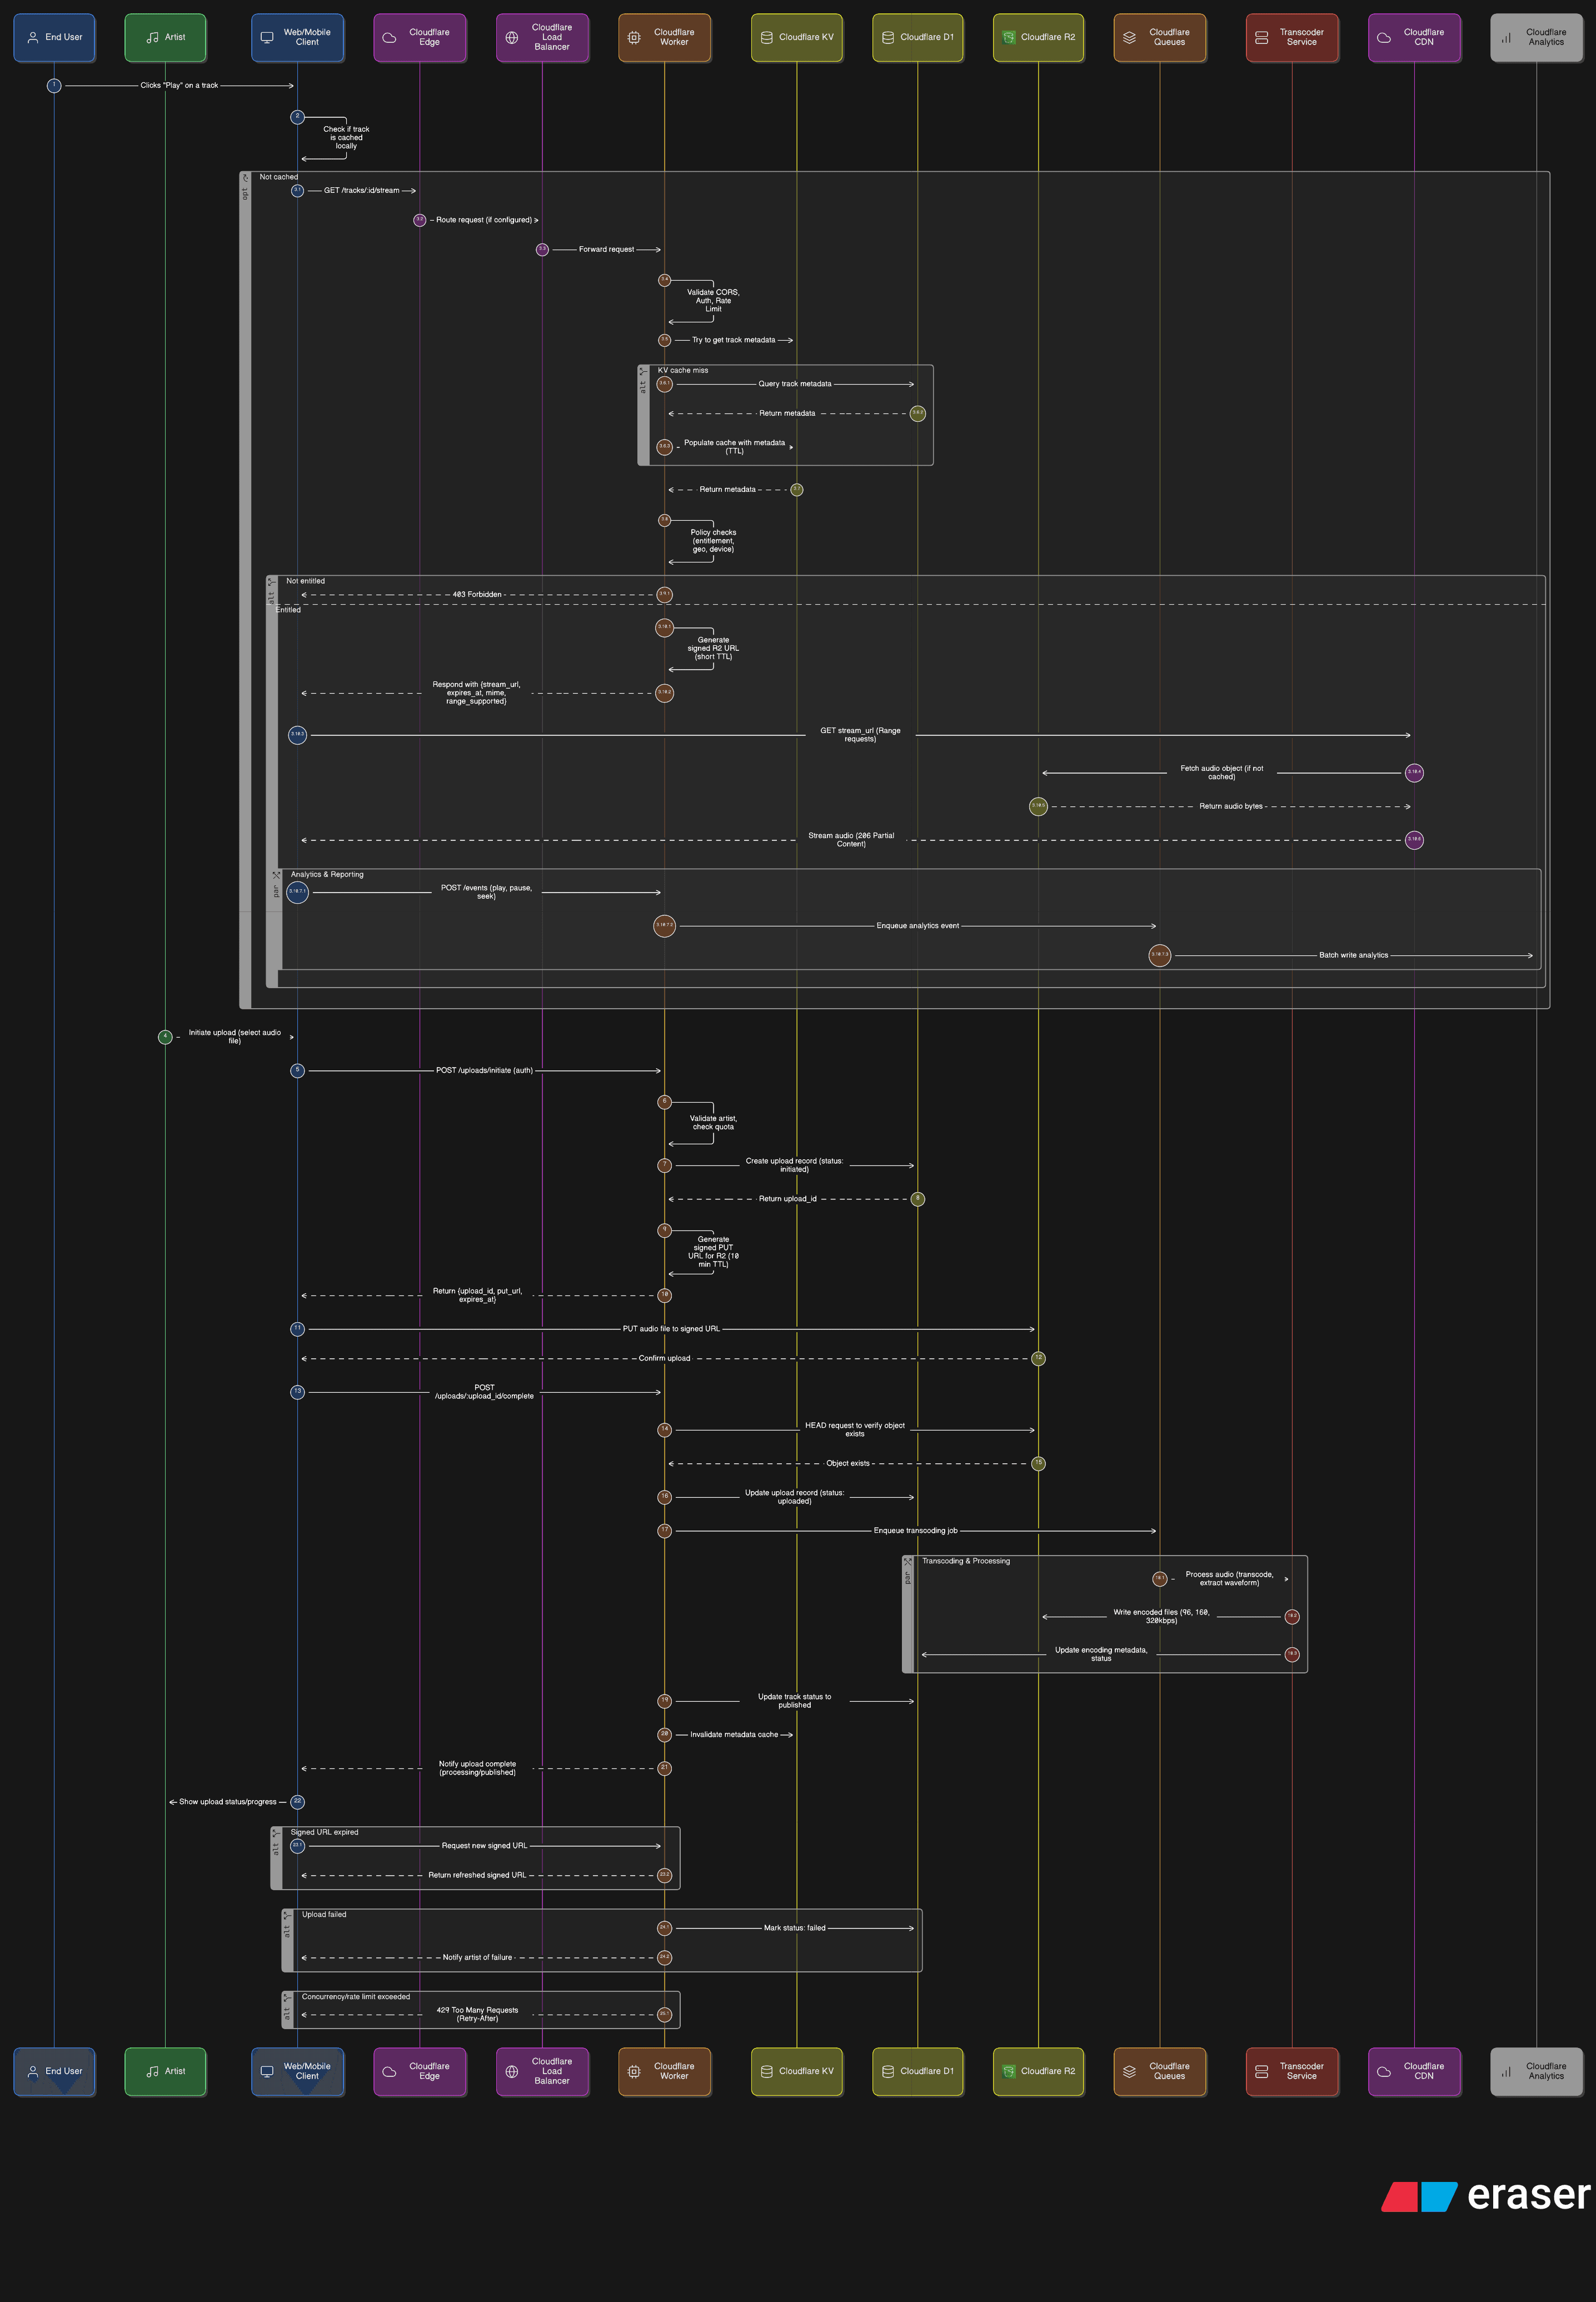
Task: Click the "Clicks "Play" on a track" message
Action: [179, 86]
